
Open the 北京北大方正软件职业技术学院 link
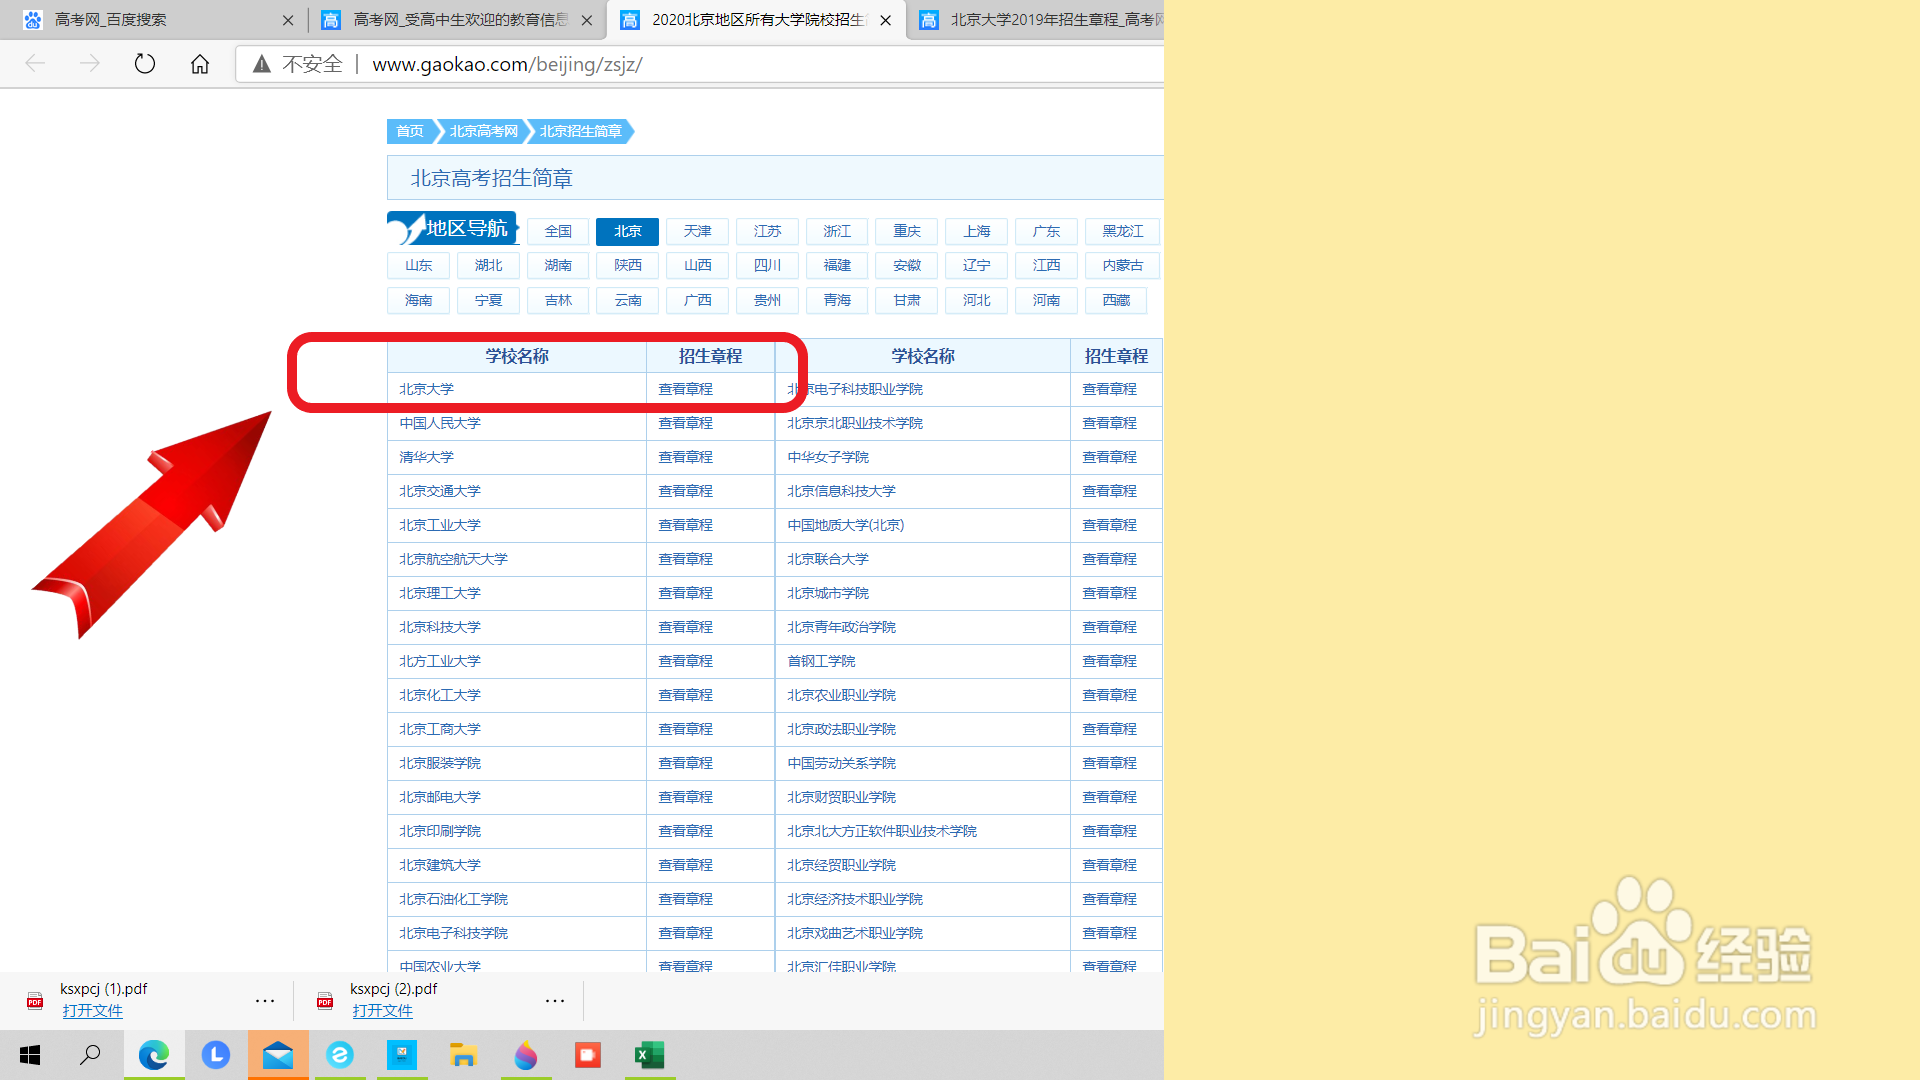pos(882,831)
